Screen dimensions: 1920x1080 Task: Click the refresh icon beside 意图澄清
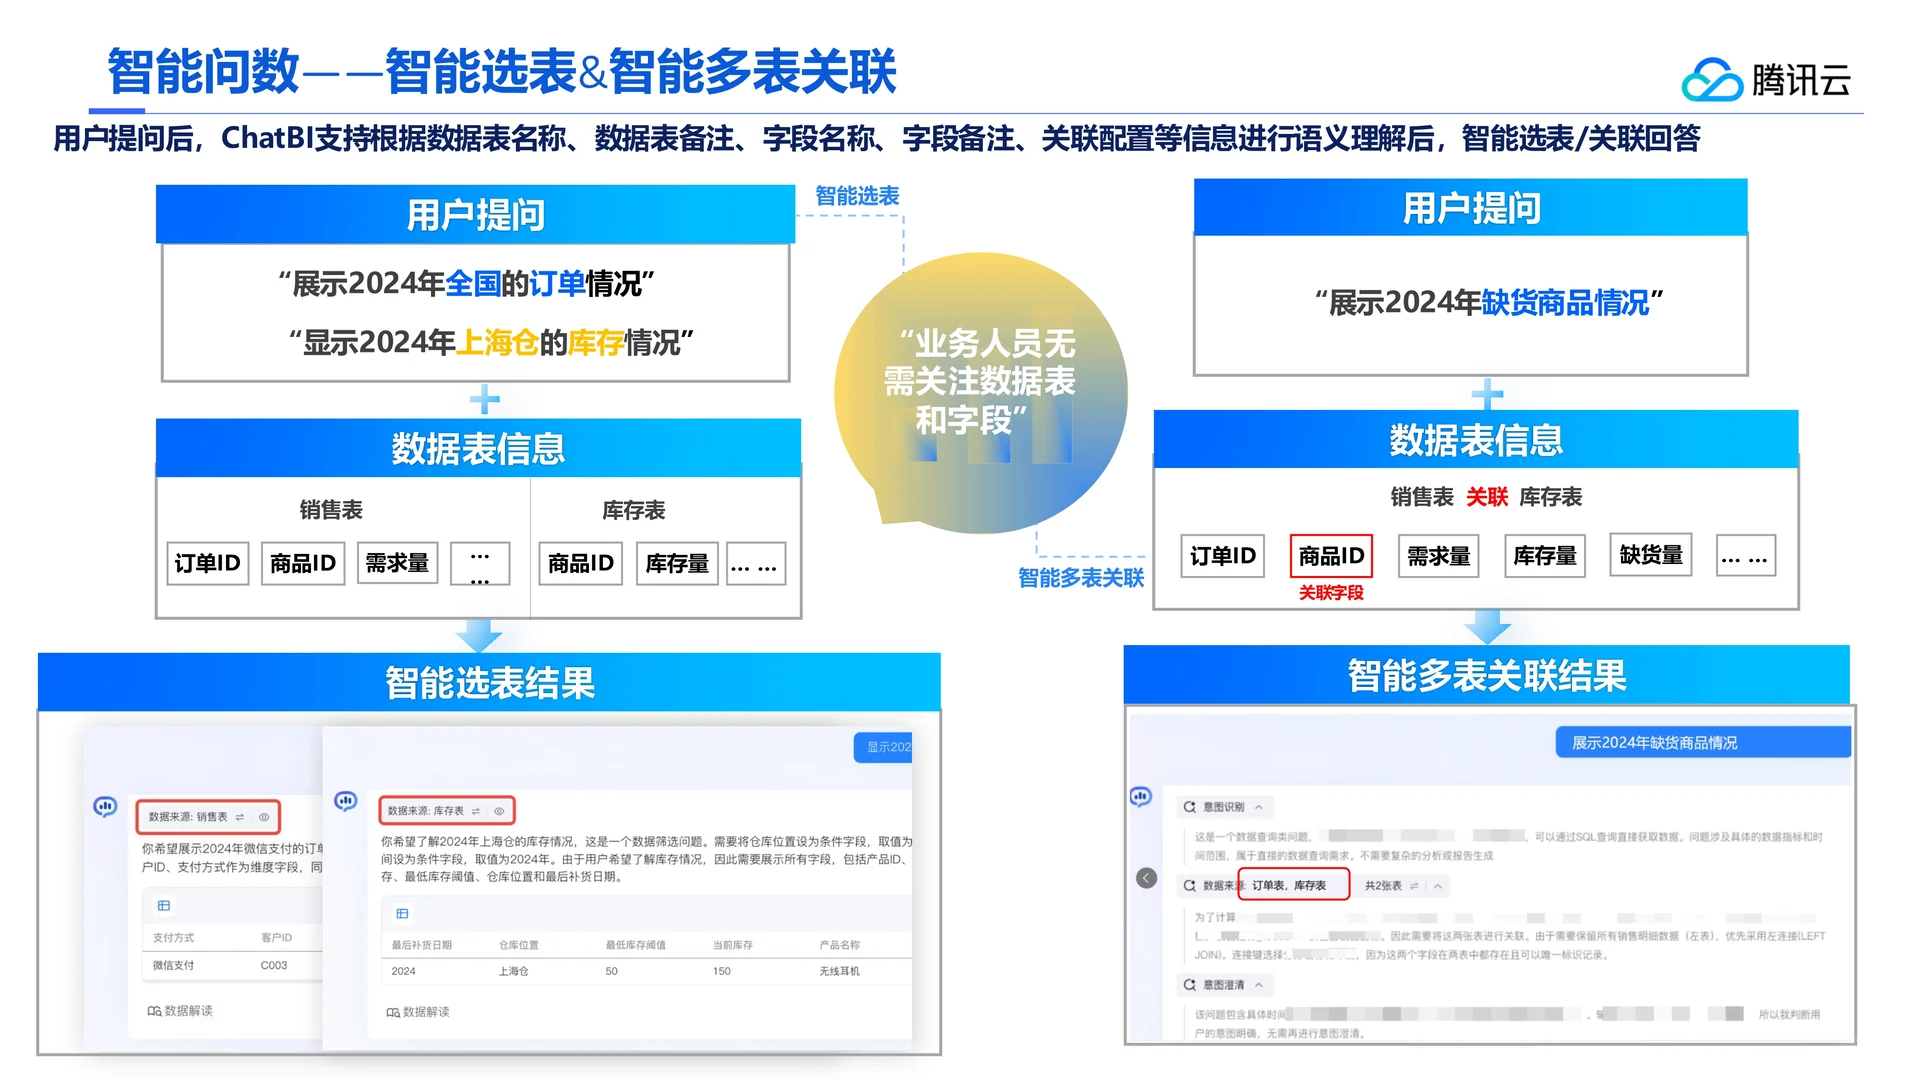(x=1190, y=985)
